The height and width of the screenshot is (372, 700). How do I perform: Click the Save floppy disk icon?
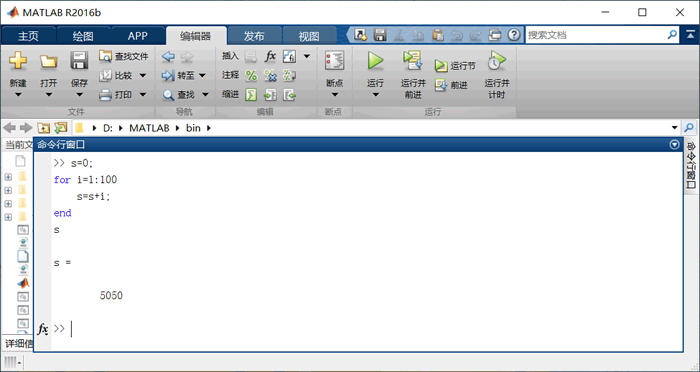(79, 61)
